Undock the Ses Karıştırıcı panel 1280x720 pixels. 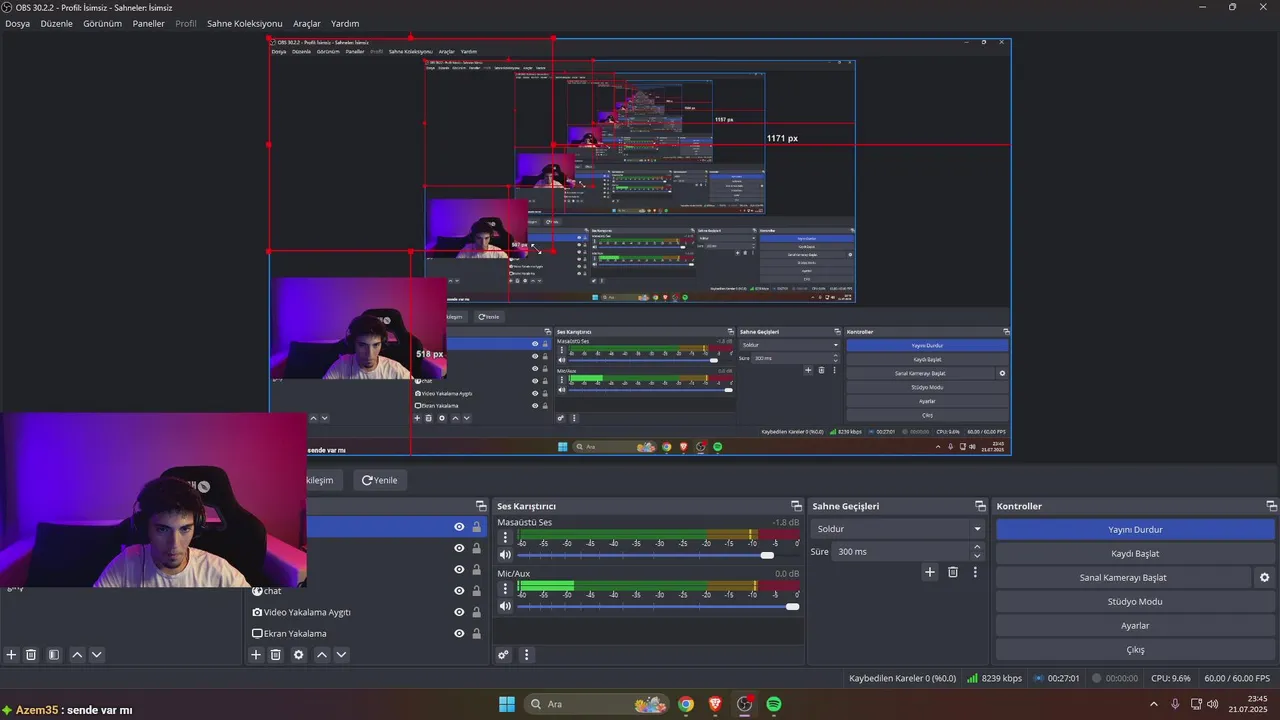point(796,506)
